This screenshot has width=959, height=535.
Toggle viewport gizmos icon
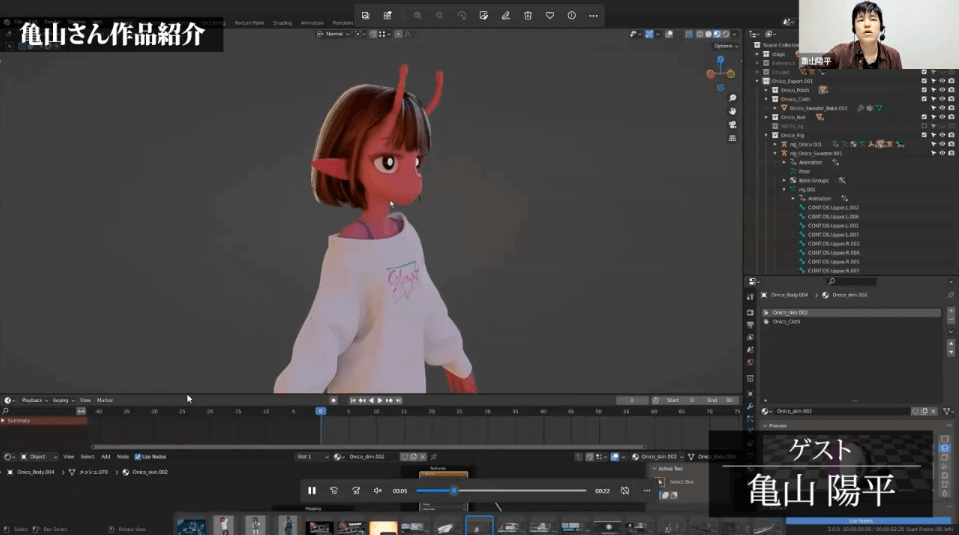(x=649, y=34)
